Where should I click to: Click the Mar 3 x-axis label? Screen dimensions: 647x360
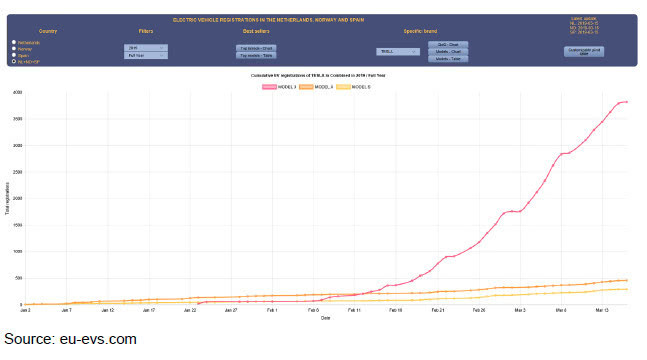(x=520, y=310)
